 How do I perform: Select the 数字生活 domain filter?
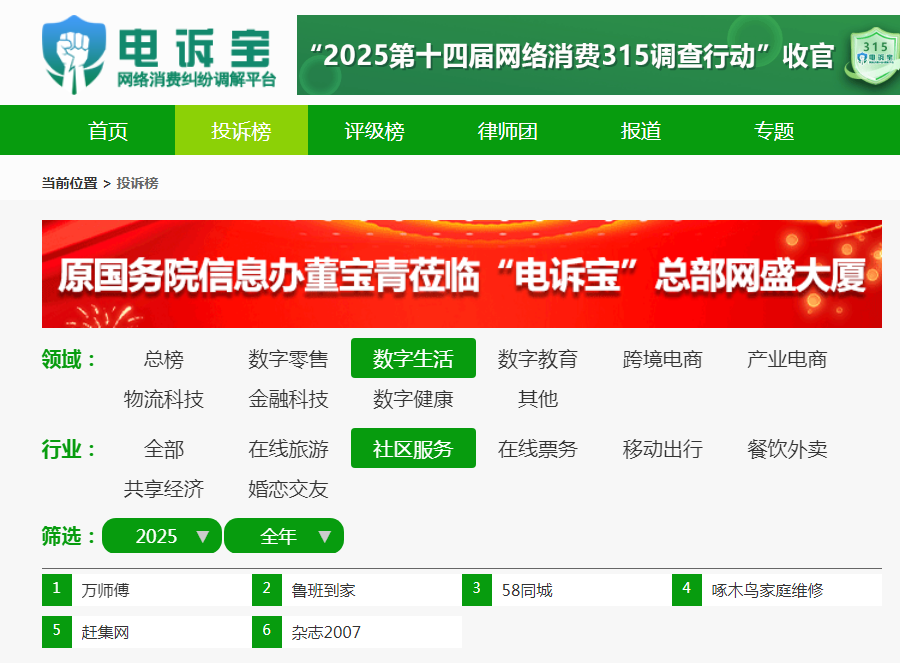pyautogui.click(x=413, y=358)
